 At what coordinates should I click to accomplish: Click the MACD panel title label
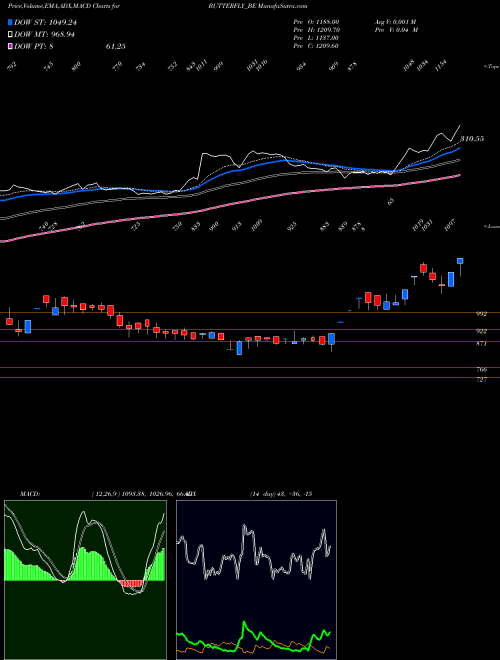click(30, 494)
